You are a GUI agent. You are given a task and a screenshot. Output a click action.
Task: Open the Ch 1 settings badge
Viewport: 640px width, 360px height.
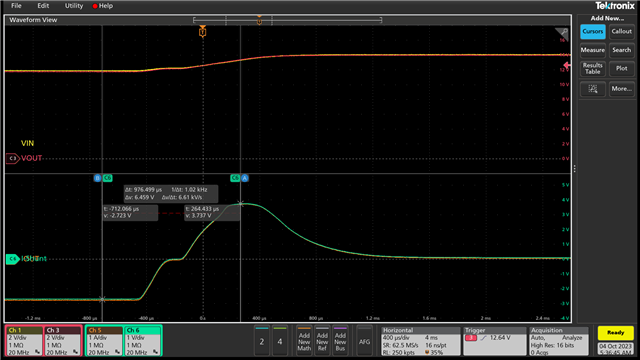pos(24,341)
